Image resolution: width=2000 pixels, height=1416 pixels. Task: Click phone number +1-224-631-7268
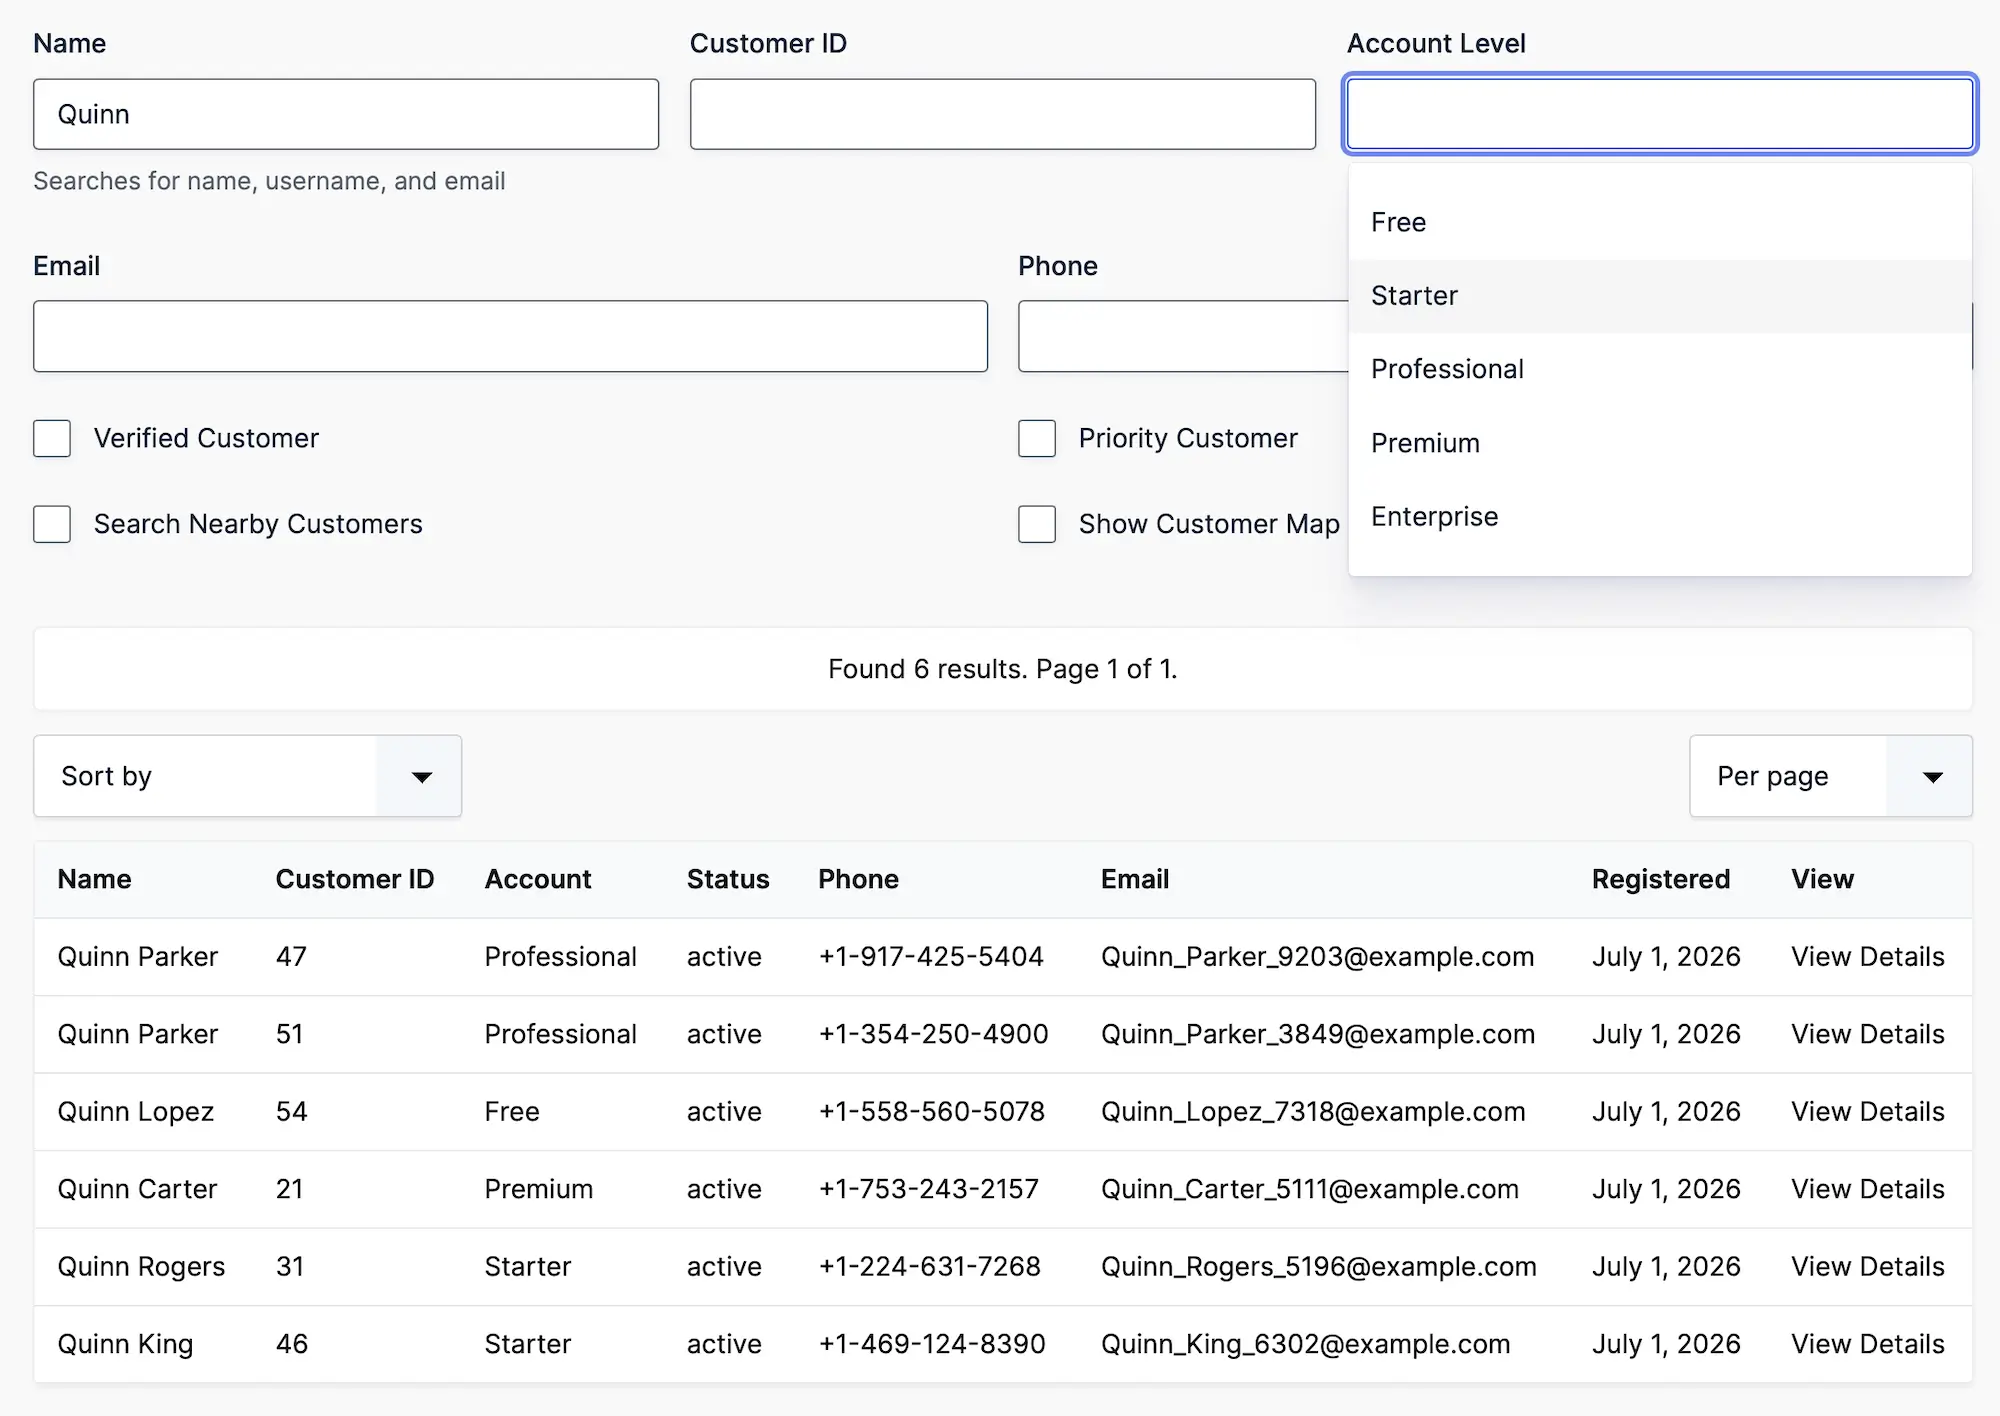click(930, 1267)
